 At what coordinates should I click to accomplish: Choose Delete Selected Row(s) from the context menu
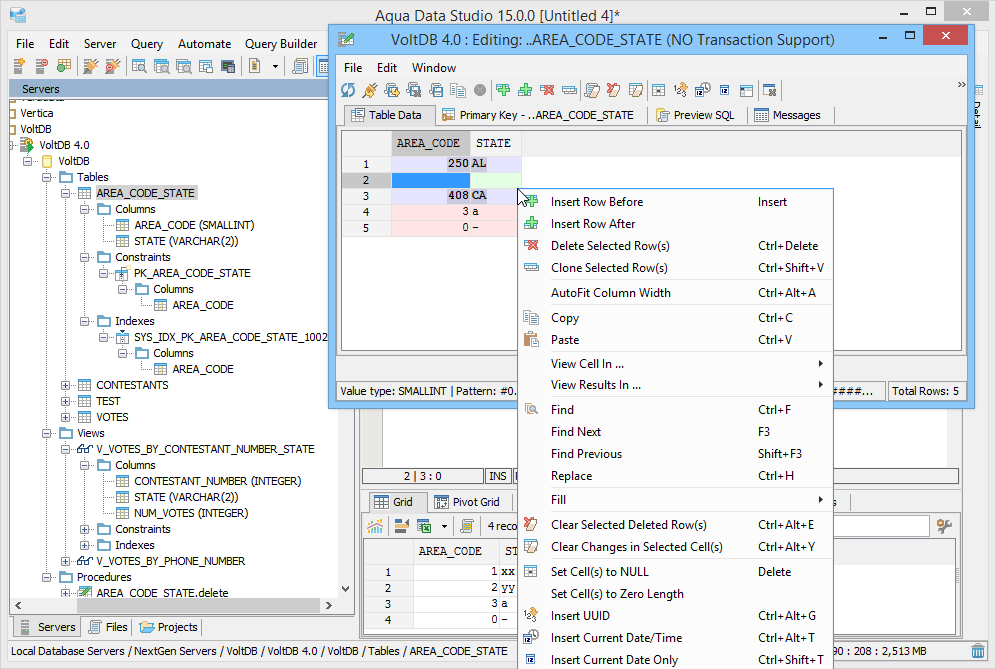675,246
